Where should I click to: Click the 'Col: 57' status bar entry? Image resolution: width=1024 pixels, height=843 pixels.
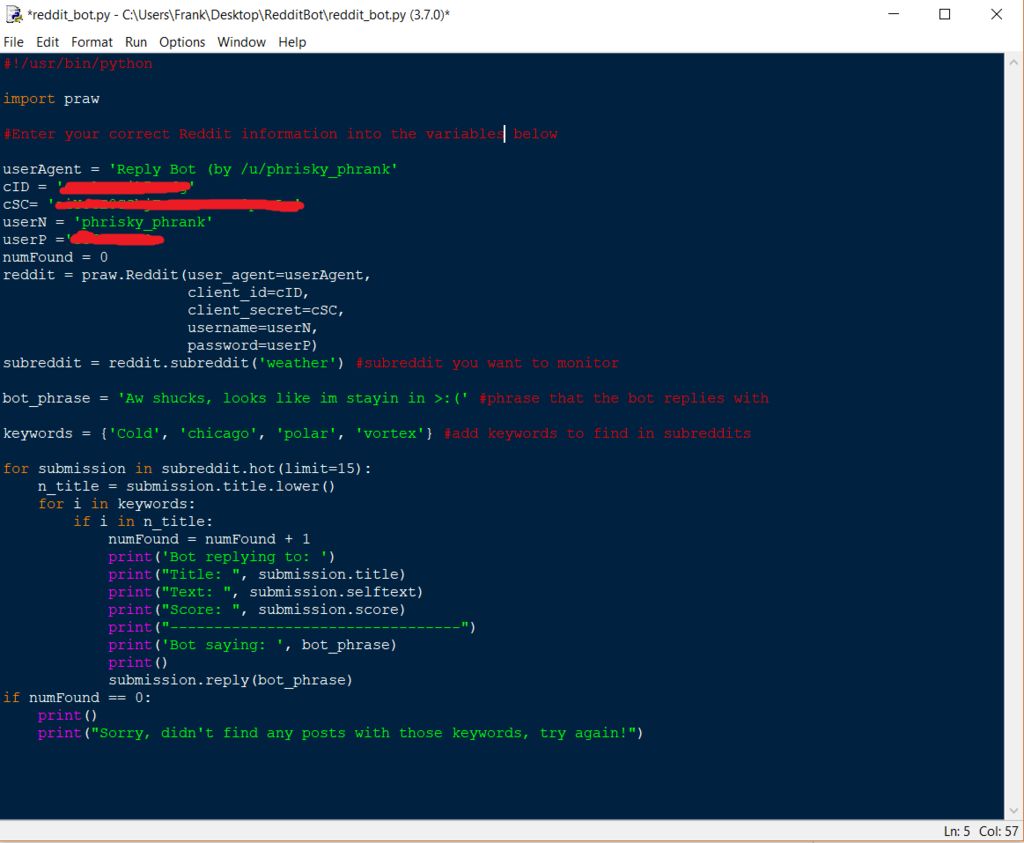click(998, 831)
